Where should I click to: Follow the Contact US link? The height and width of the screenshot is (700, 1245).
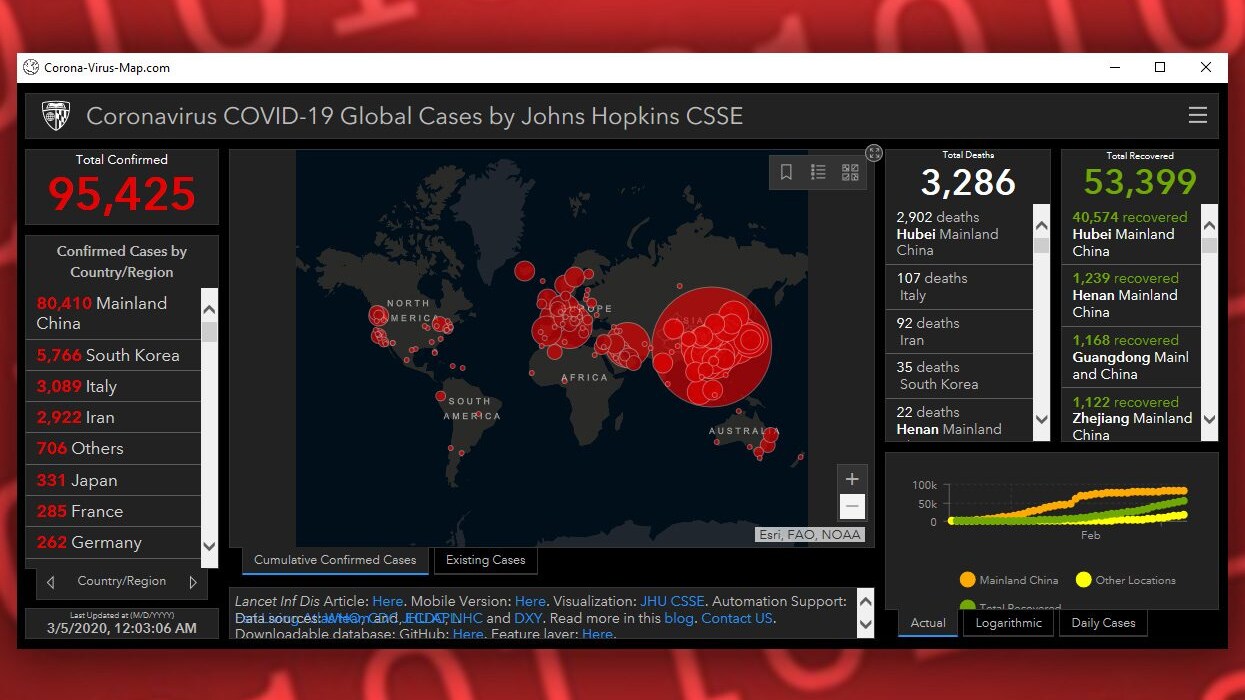pyautogui.click(x=736, y=618)
